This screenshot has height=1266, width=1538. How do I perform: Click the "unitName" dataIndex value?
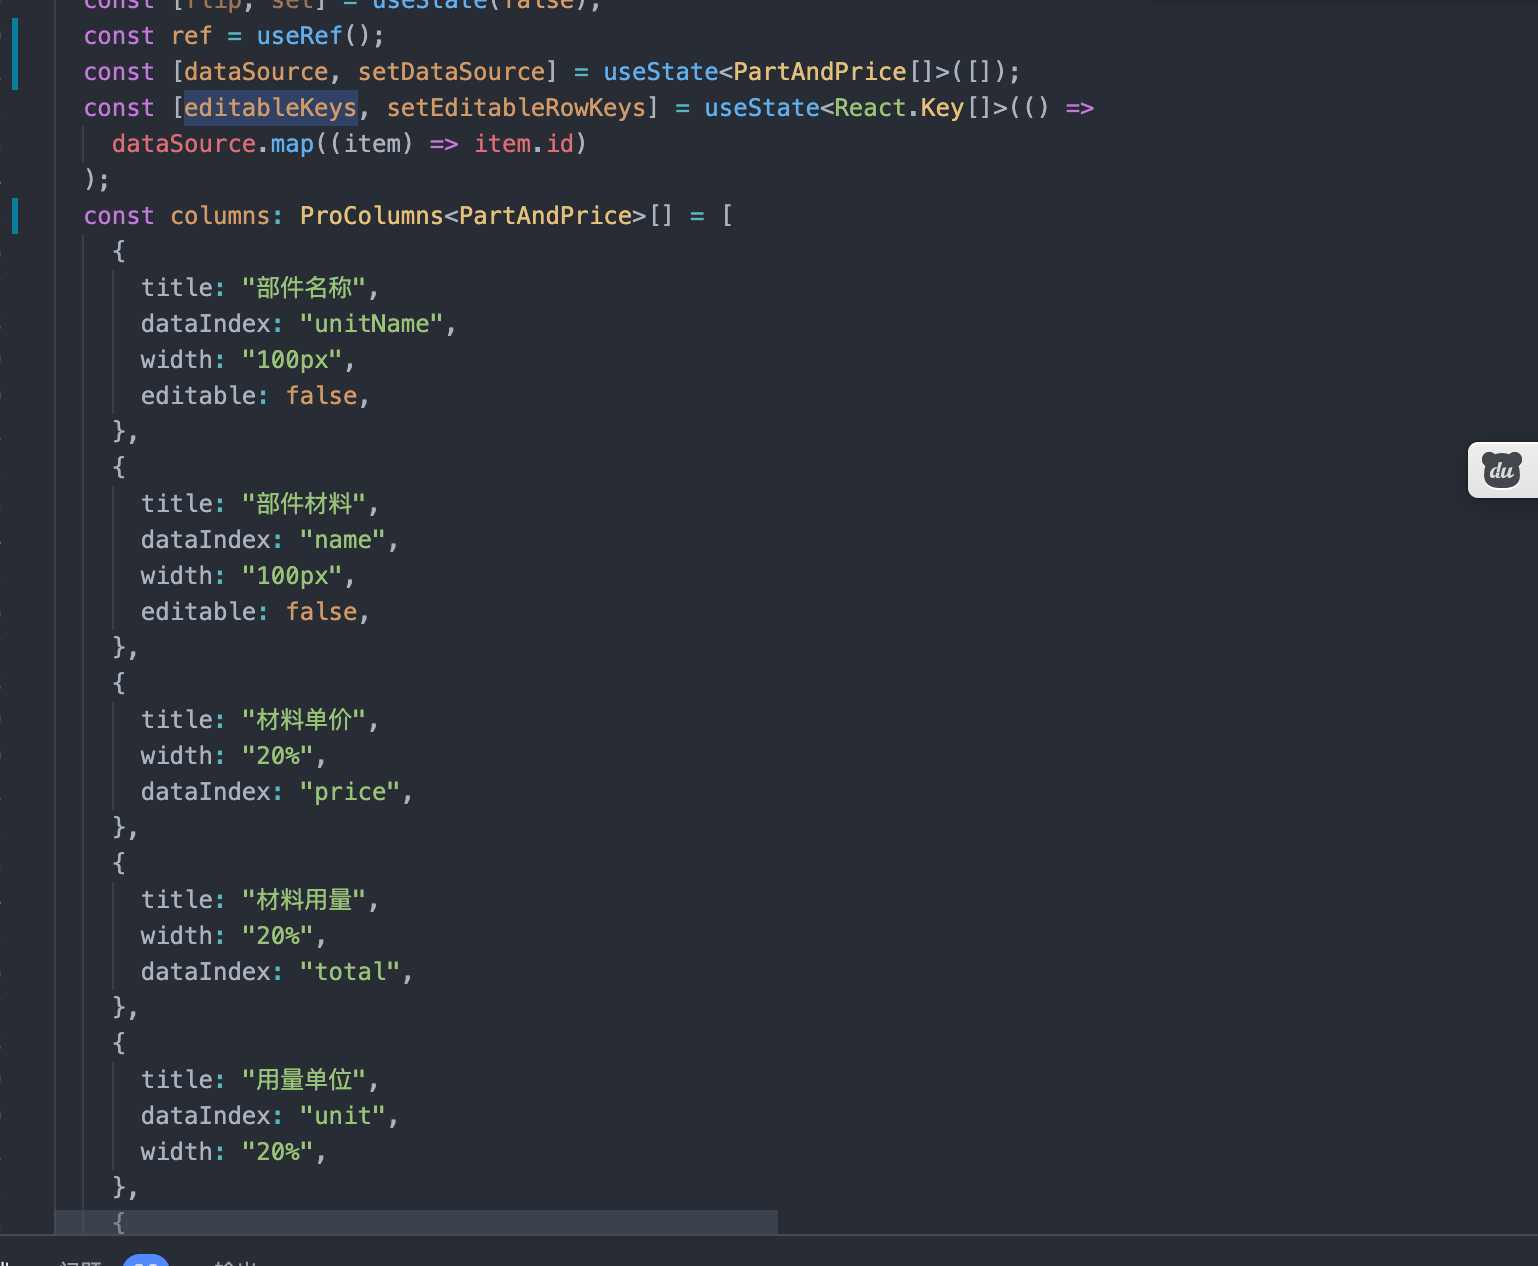click(x=371, y=323)
